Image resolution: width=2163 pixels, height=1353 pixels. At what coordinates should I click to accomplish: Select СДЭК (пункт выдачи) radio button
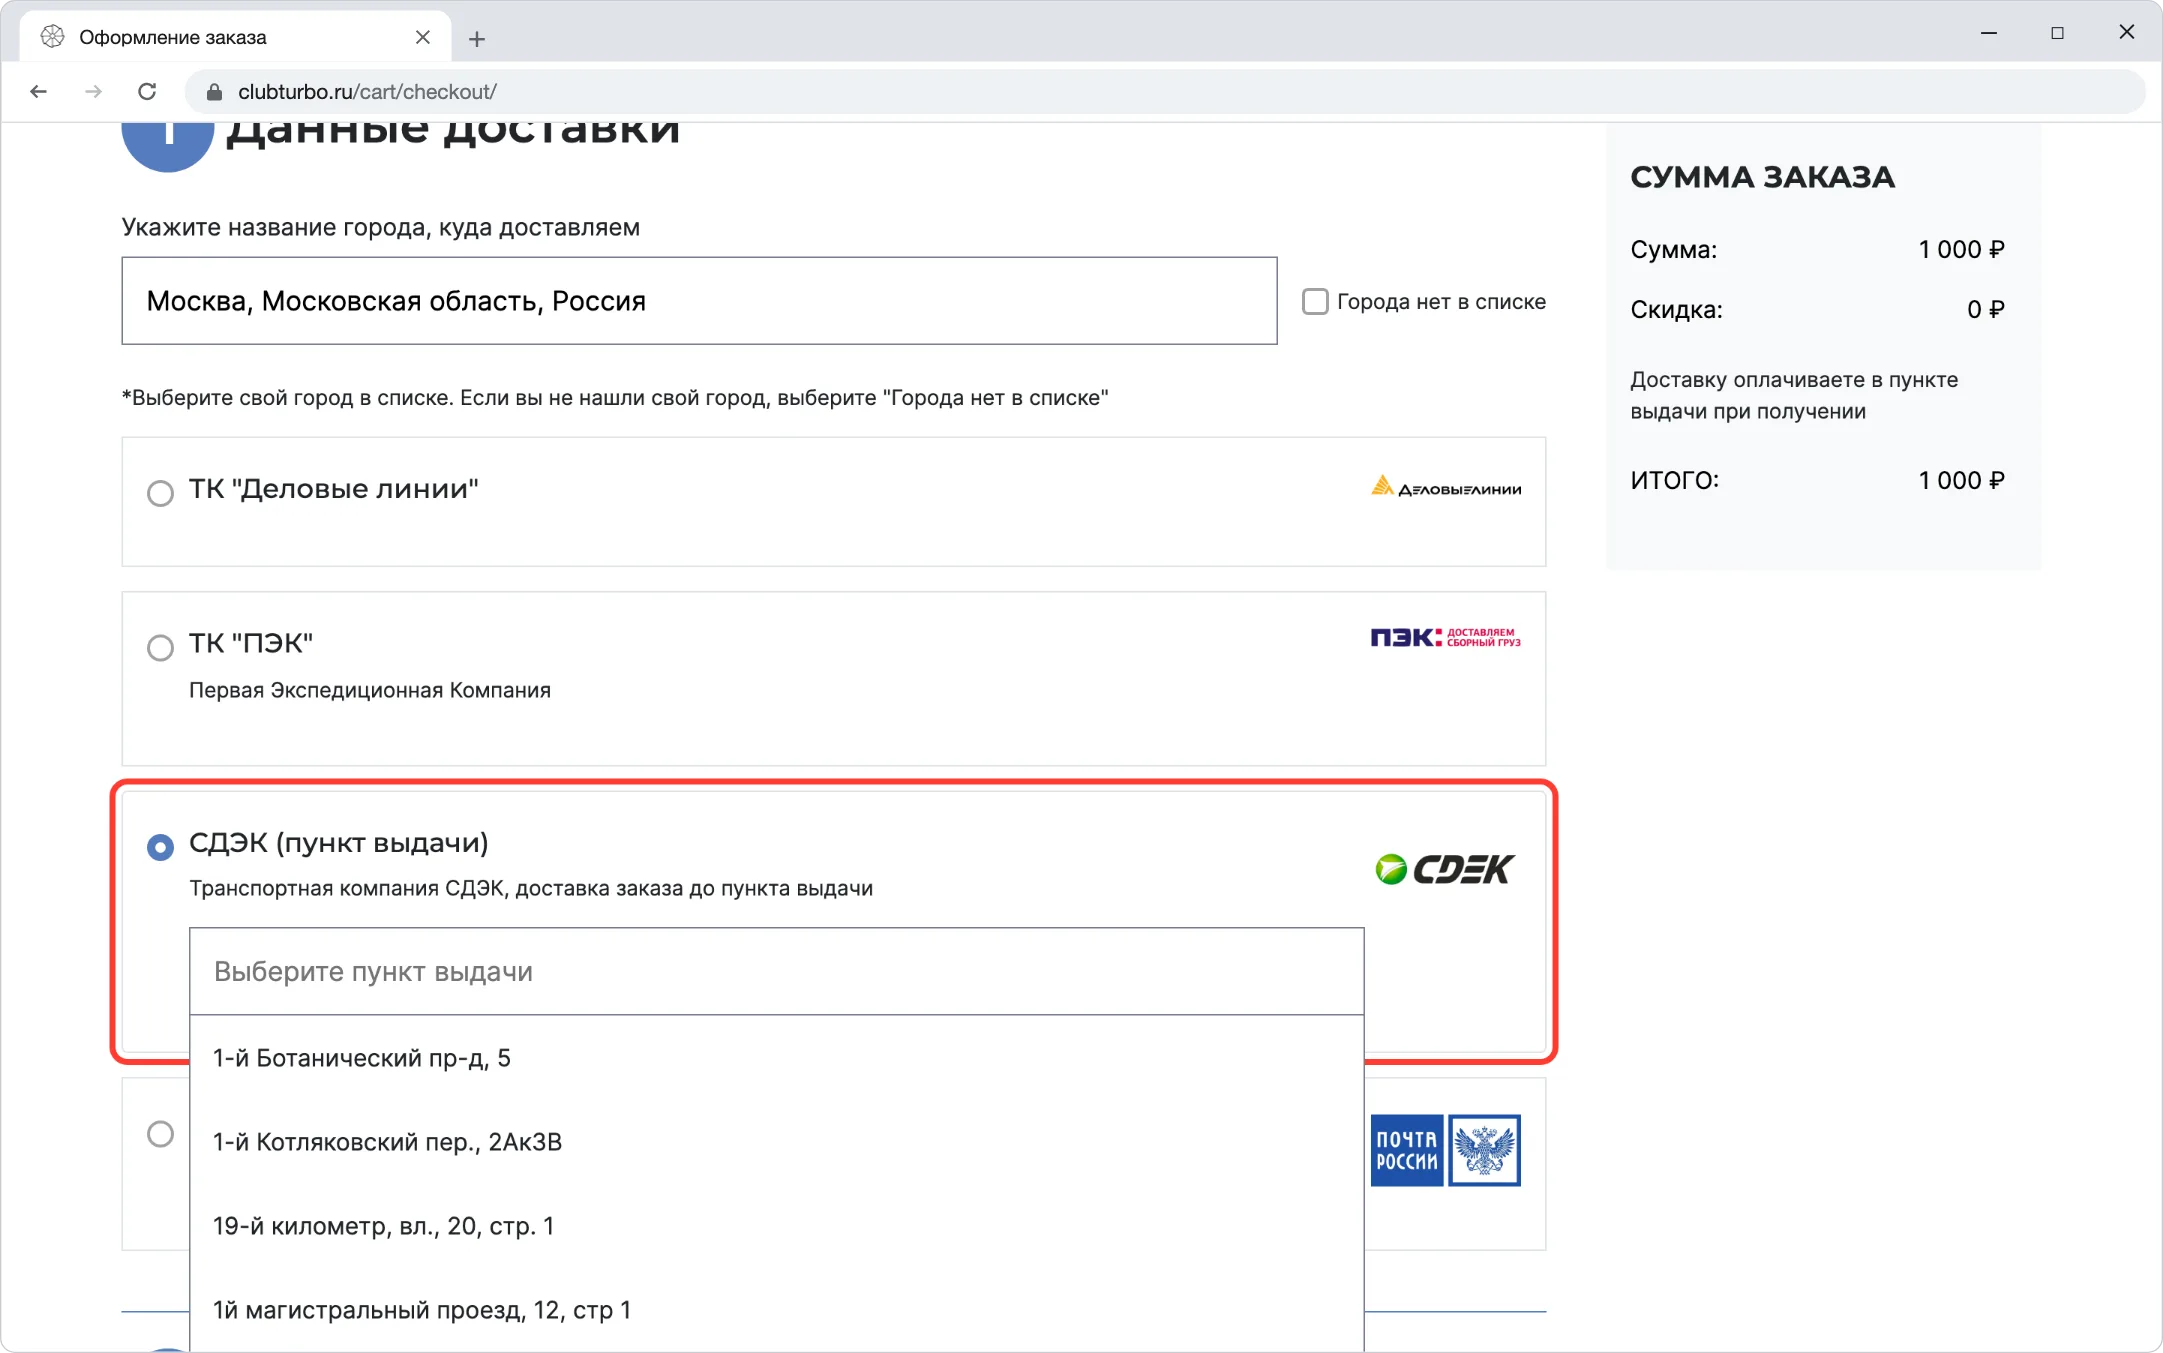pyautogui.click(x=160, y=847)
